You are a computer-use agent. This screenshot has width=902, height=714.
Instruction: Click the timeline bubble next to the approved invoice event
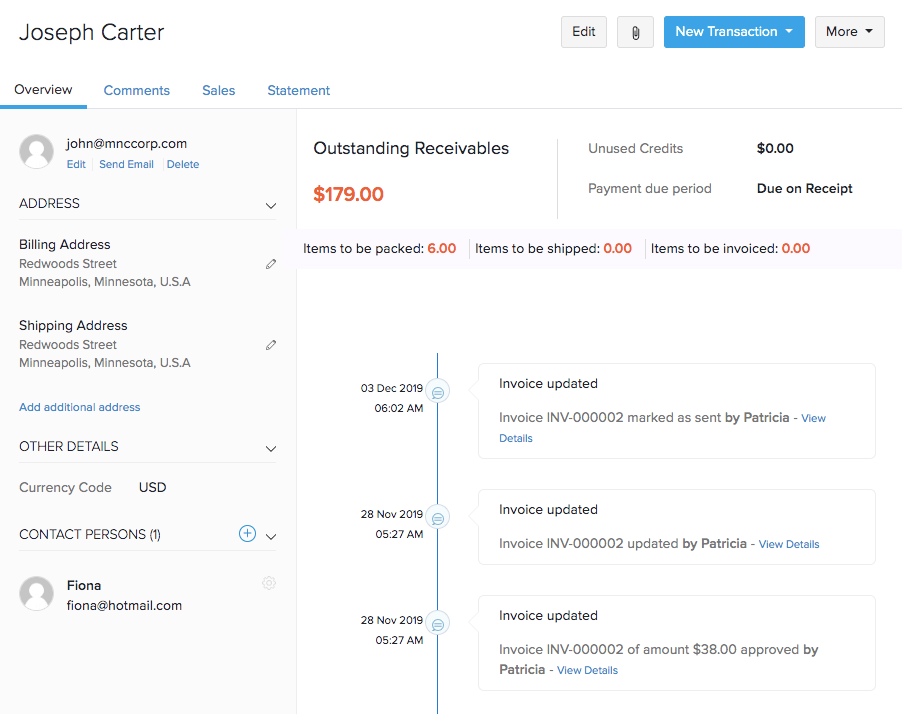click(x=437, y=622)
